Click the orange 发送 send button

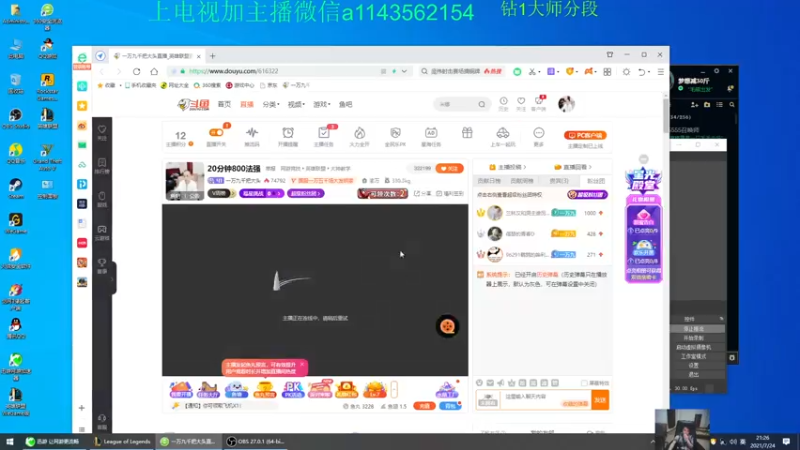coord(600,400)
